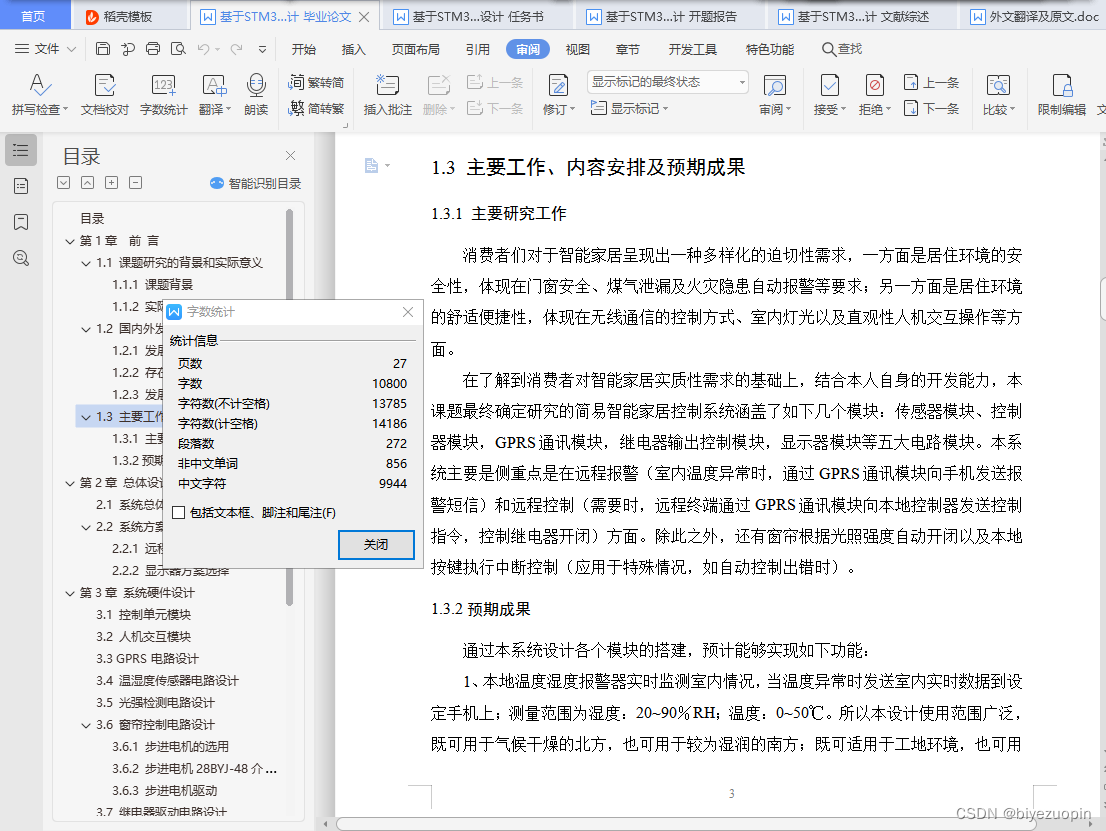
Task: Insert a new comment
Action: point(387,94)
